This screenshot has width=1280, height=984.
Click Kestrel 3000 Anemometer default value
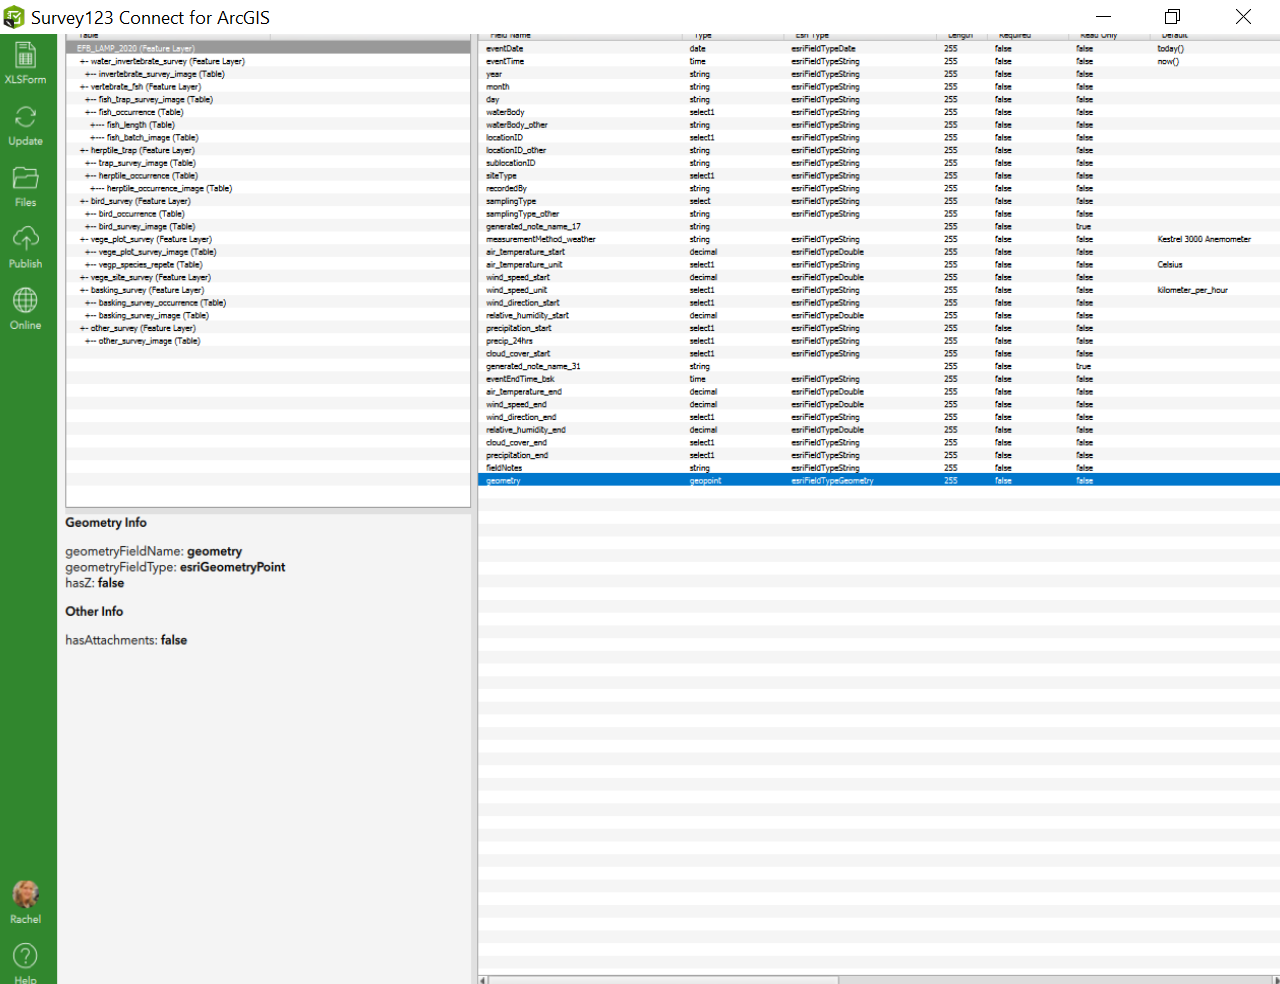1204,239
